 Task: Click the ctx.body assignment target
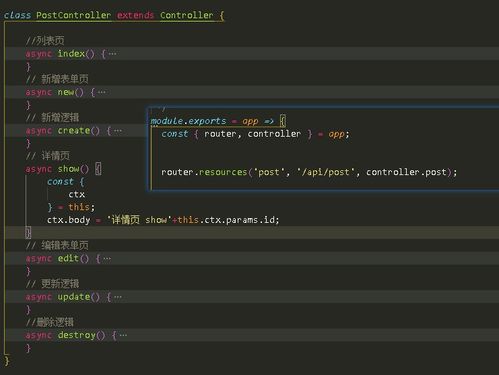[x=68, y=220]
